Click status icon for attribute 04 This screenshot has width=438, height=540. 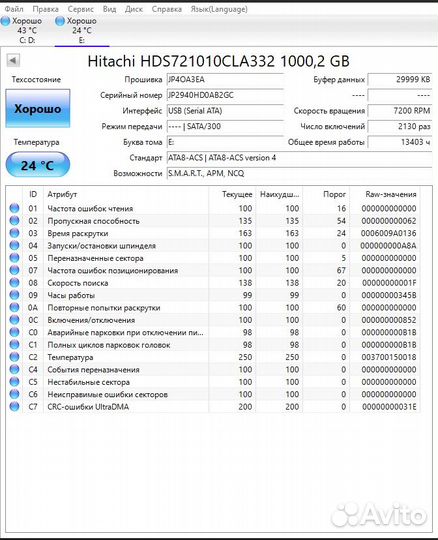click(x=14, y=245)
